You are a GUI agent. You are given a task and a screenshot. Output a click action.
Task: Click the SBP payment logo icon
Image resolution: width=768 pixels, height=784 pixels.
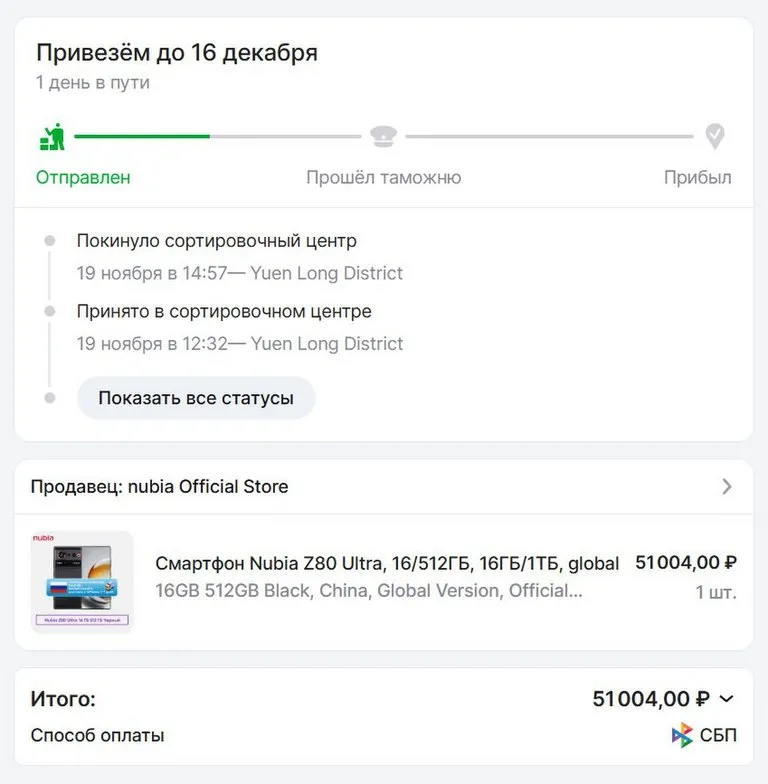(682, 735)
